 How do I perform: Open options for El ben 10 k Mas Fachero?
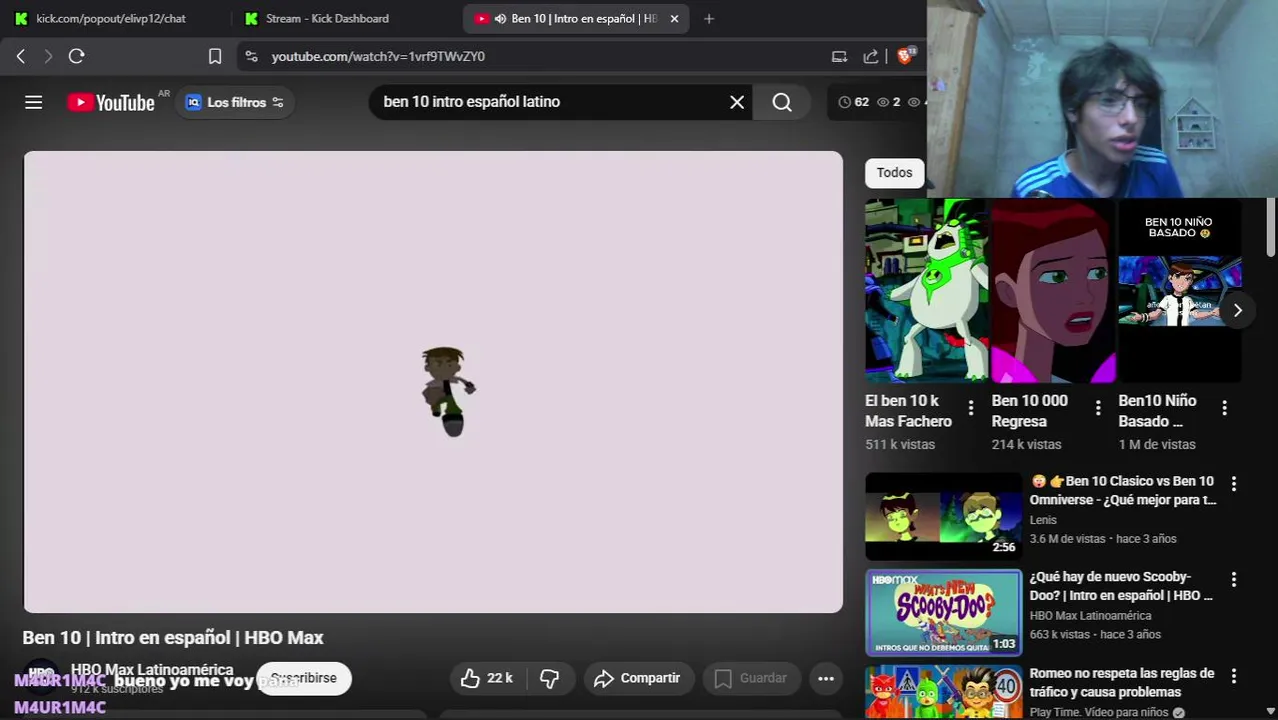pos(970,408)
